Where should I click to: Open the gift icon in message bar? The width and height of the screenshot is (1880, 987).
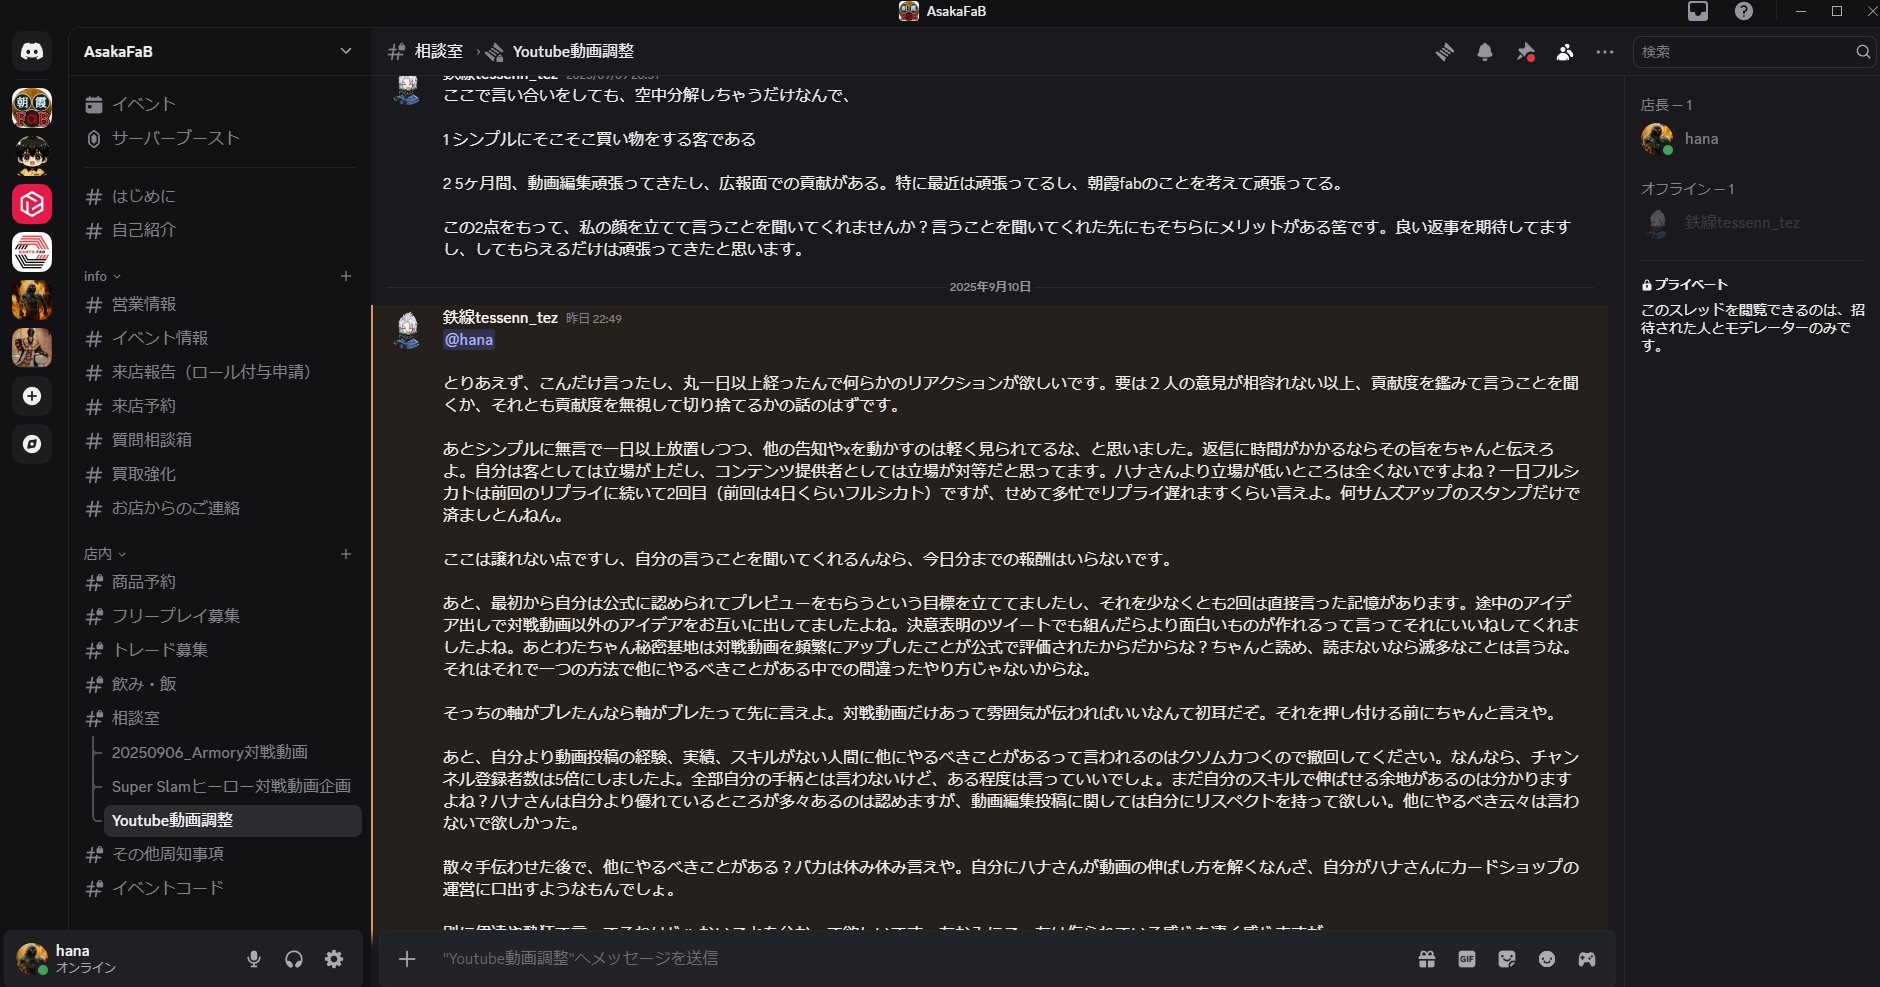pos(1427,959)
